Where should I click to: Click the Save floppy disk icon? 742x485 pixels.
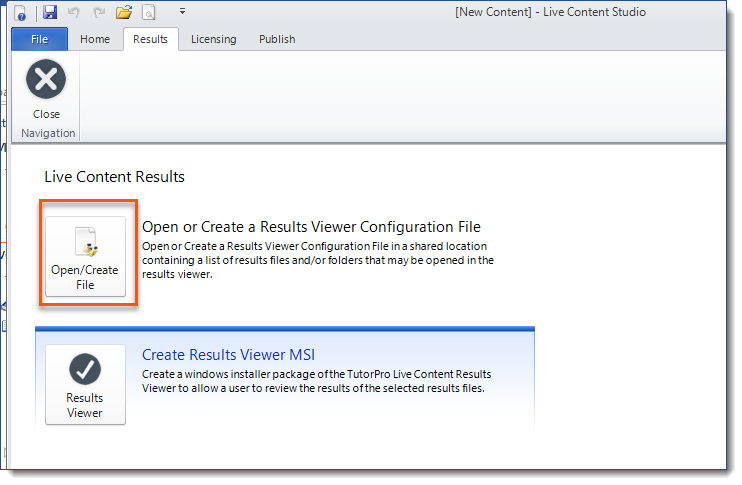(x=50, y=12)
